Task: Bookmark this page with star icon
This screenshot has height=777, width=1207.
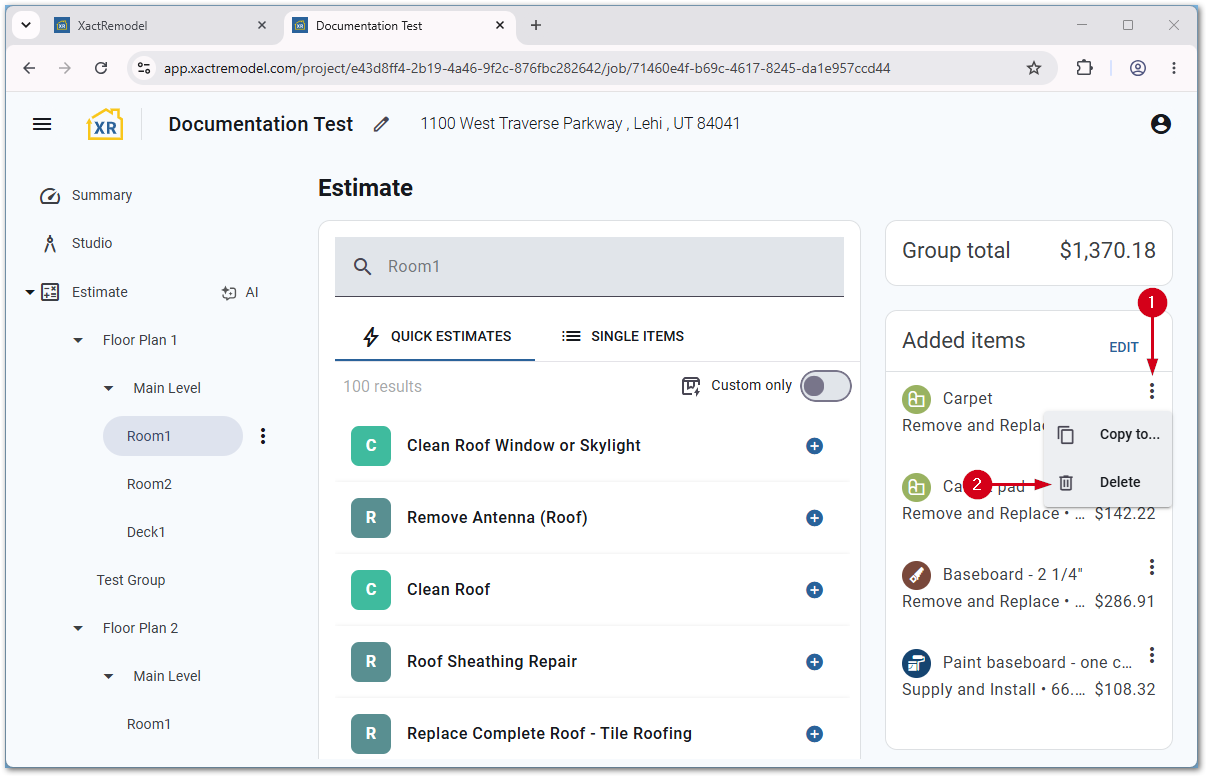Action: coord(1034,68)
